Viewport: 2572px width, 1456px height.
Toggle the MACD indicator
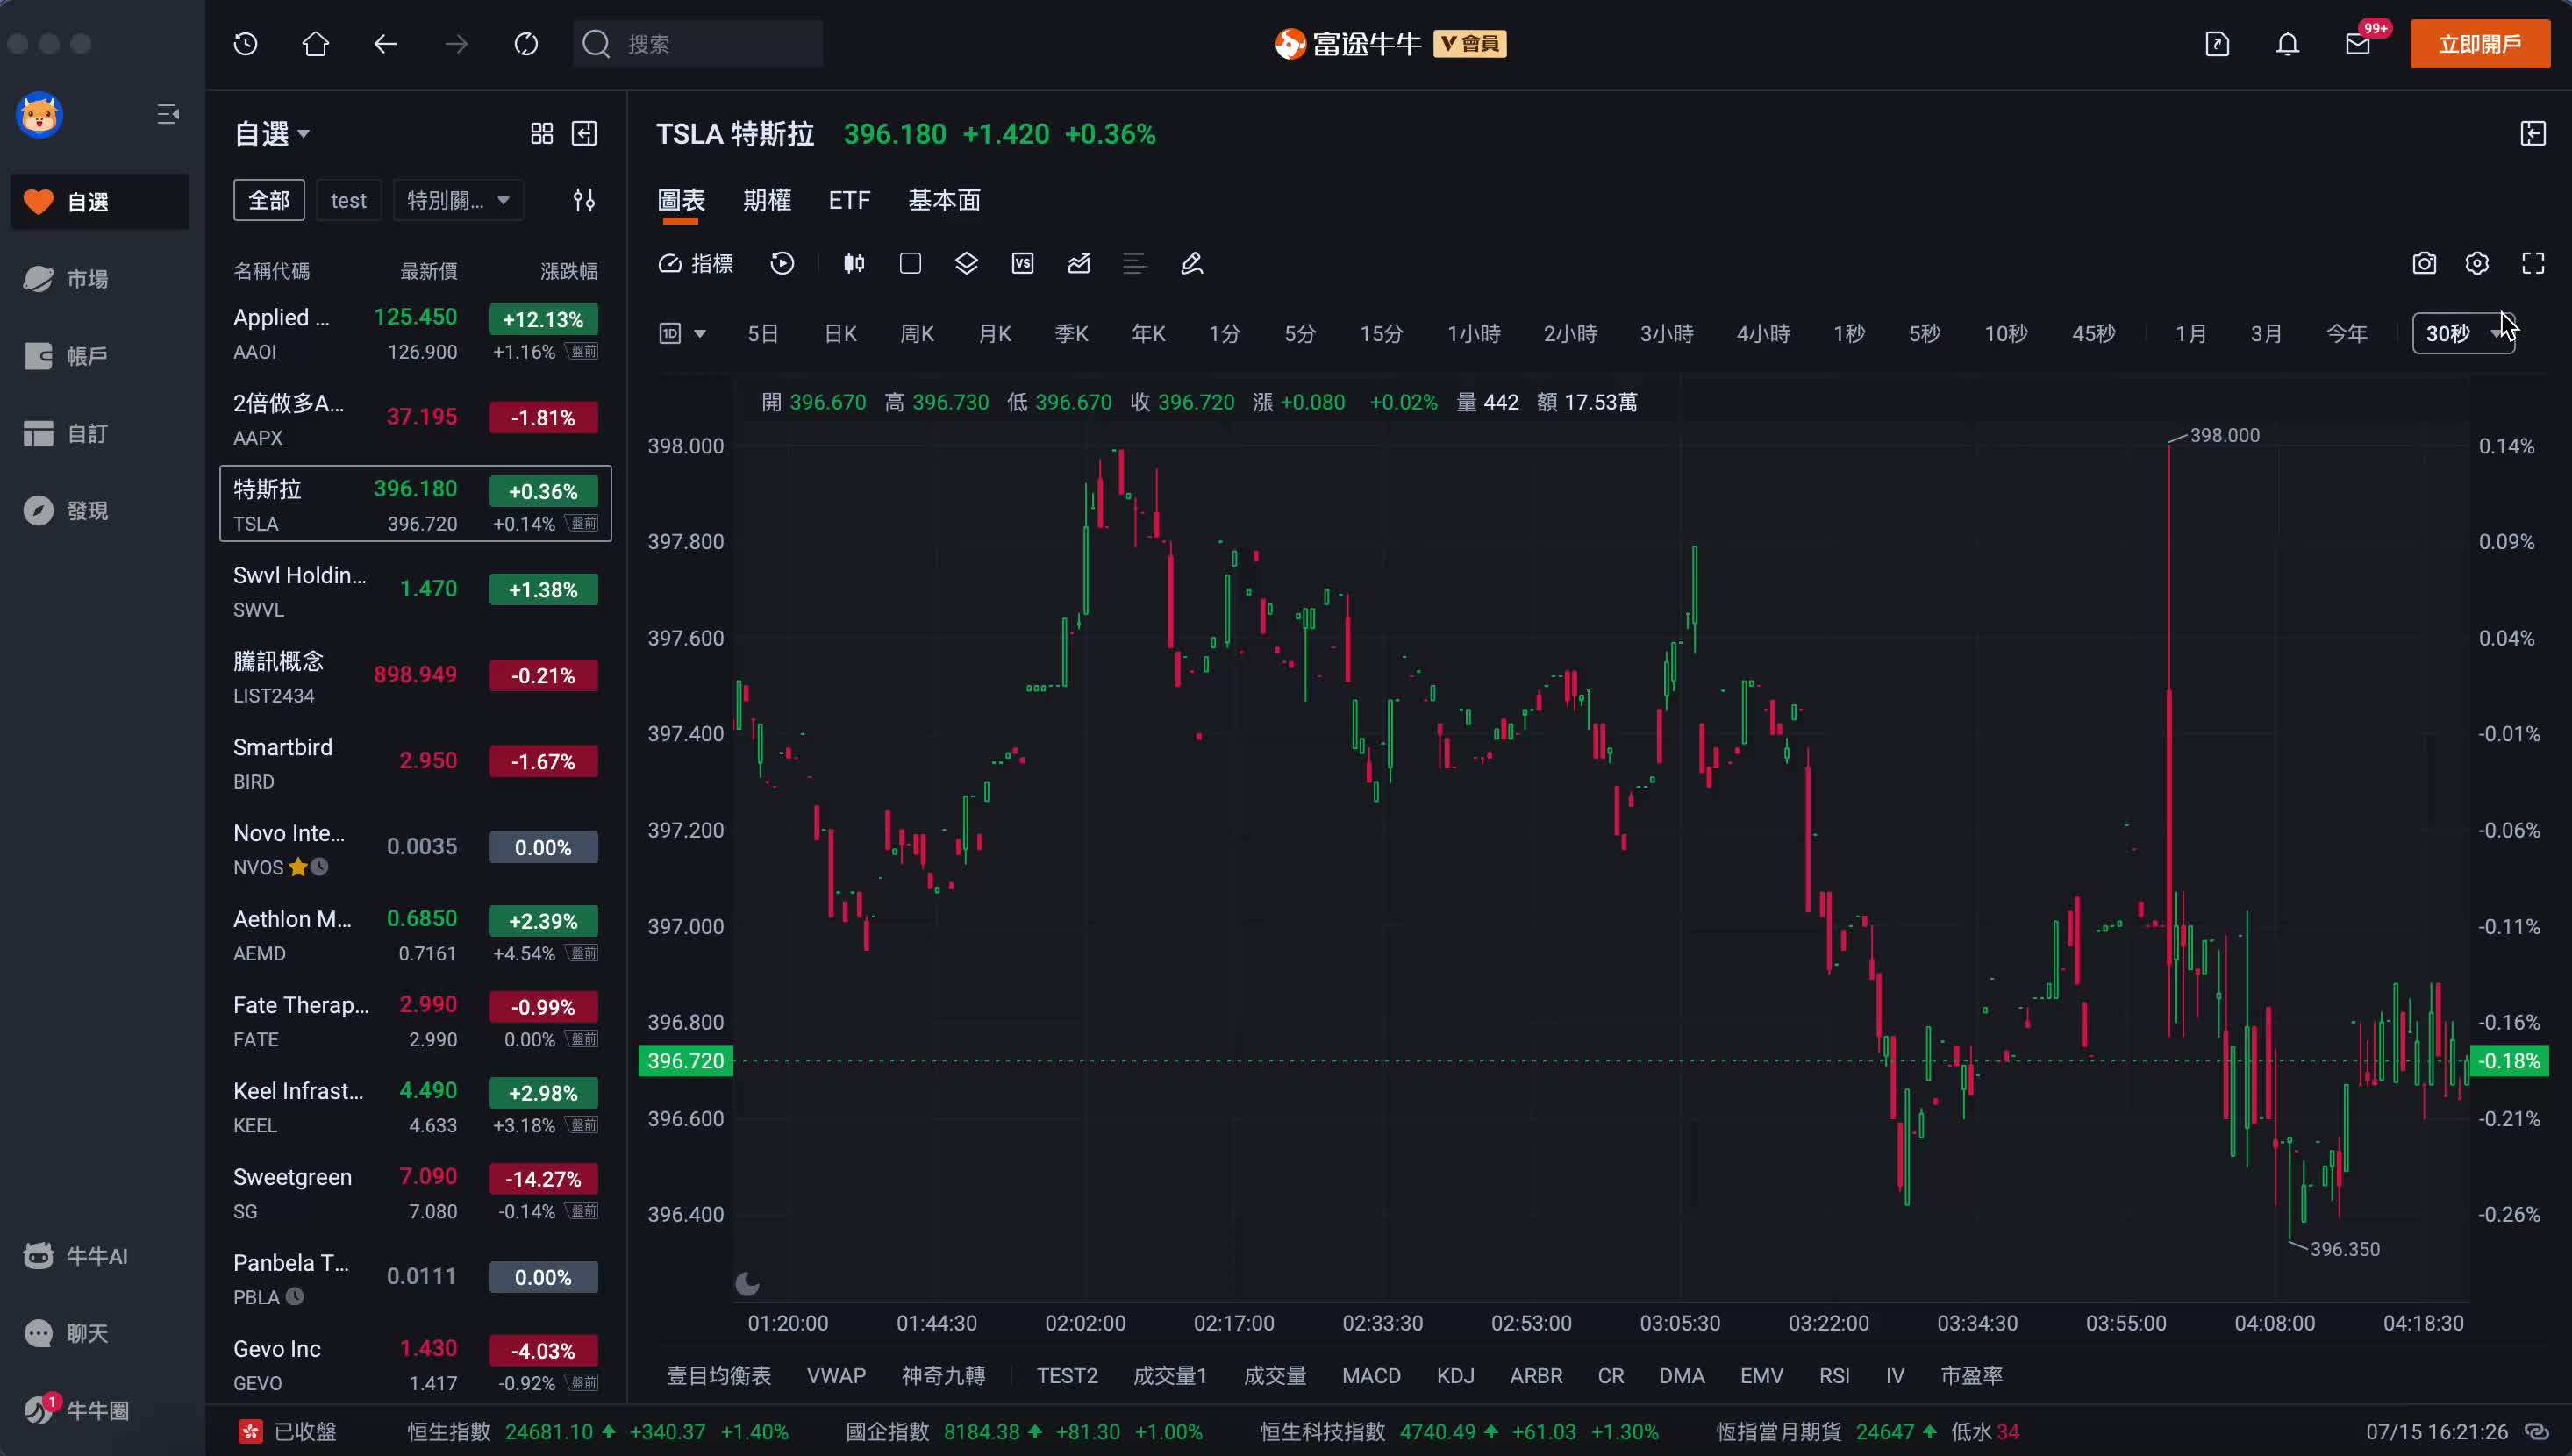pos(1371,1376)
